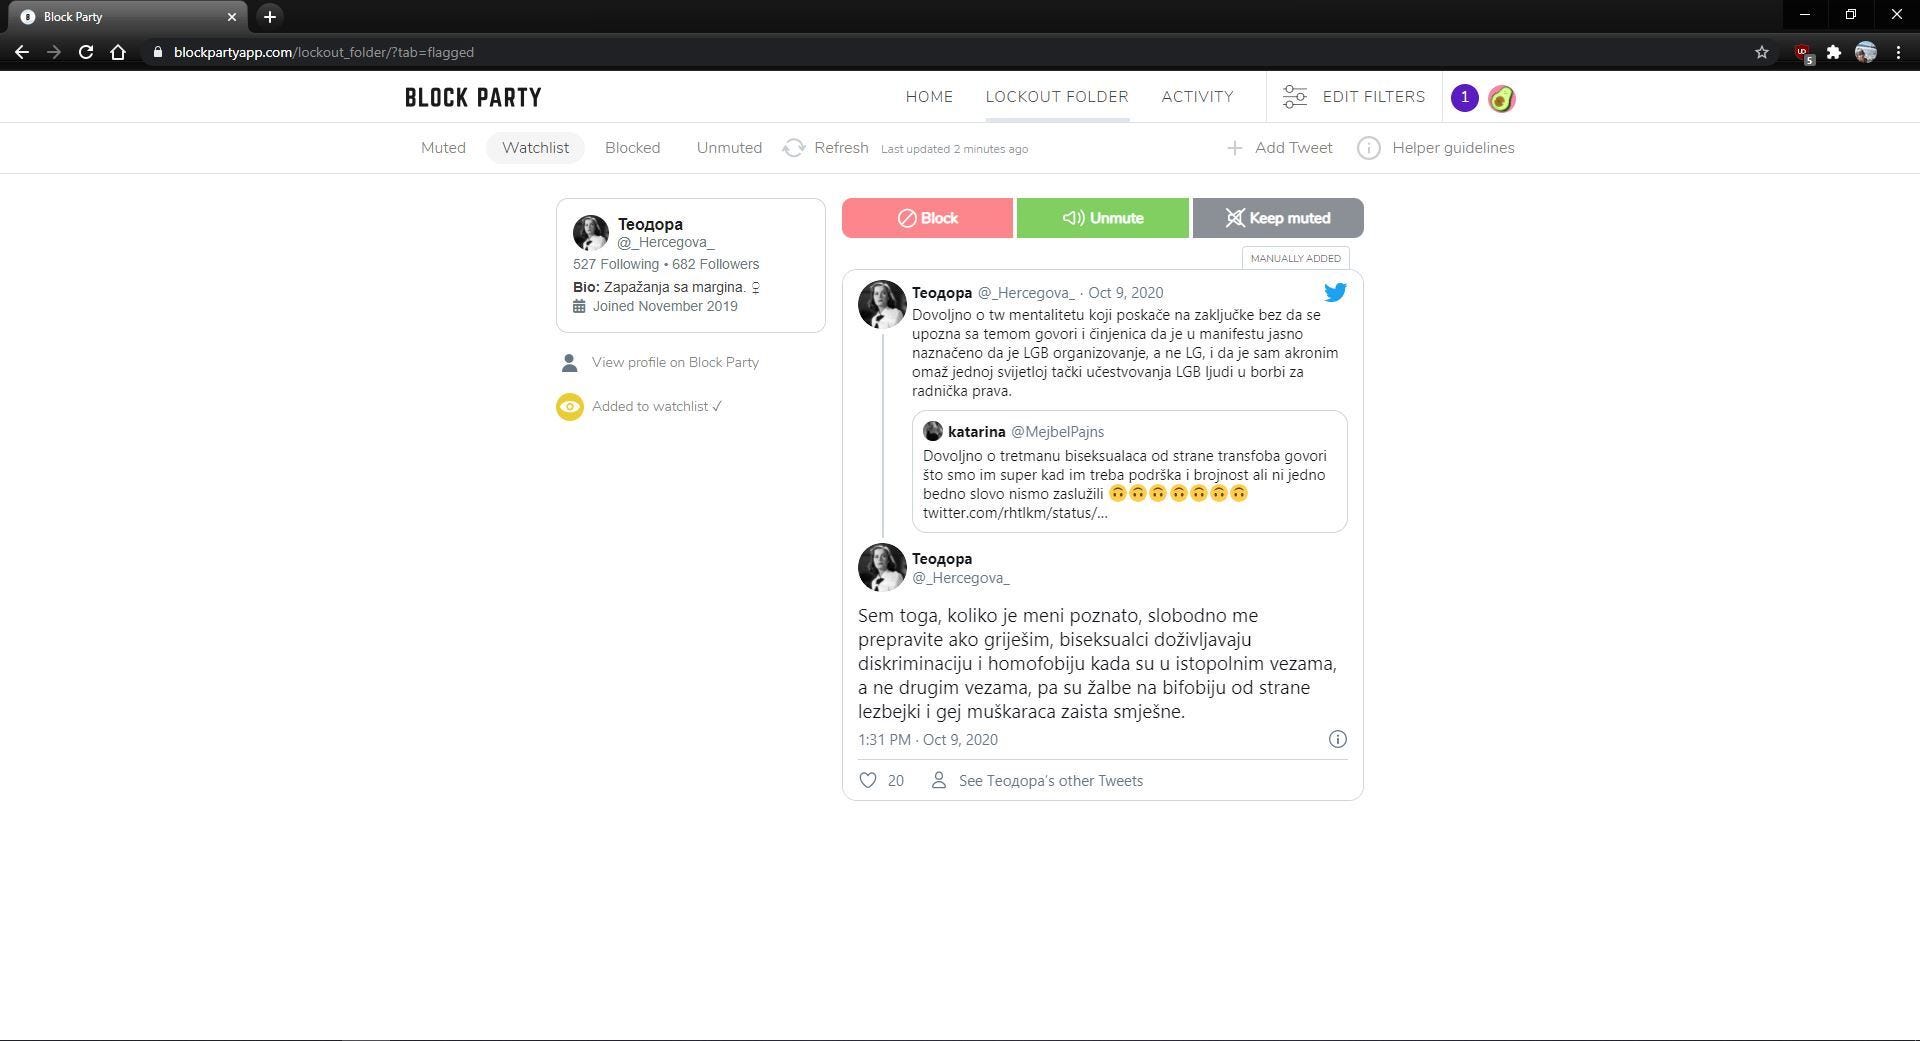
Task: Open the Chrome three-dot menu
Action: pos(1898,52)
